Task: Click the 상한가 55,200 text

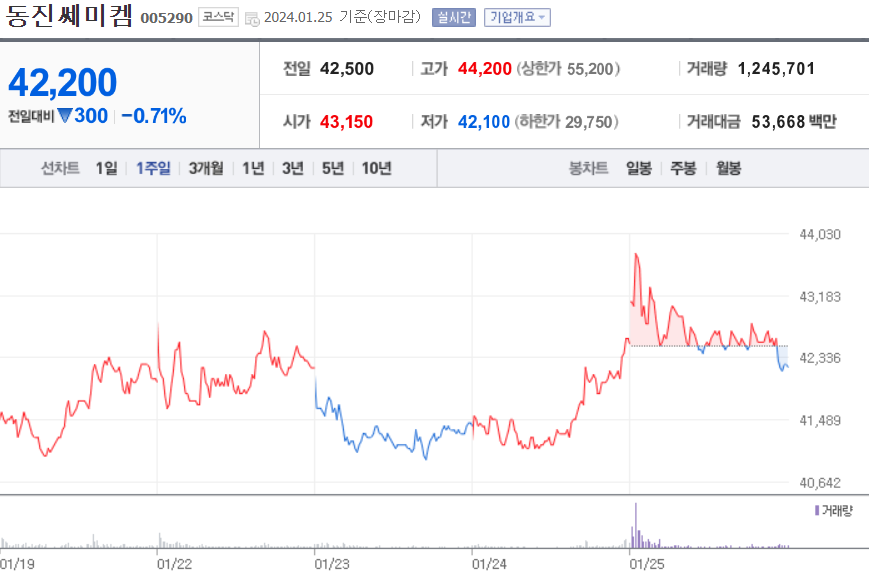Action: pos(568,69)
